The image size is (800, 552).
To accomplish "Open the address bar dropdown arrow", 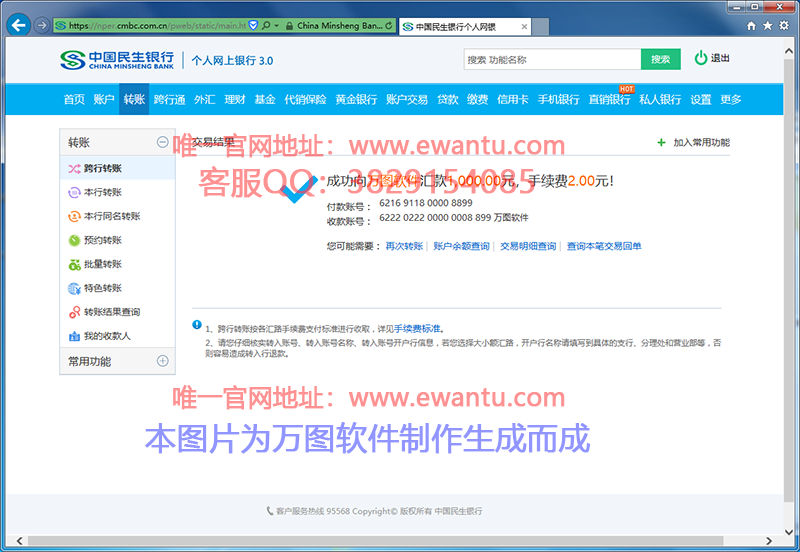I will pos(277,26).
